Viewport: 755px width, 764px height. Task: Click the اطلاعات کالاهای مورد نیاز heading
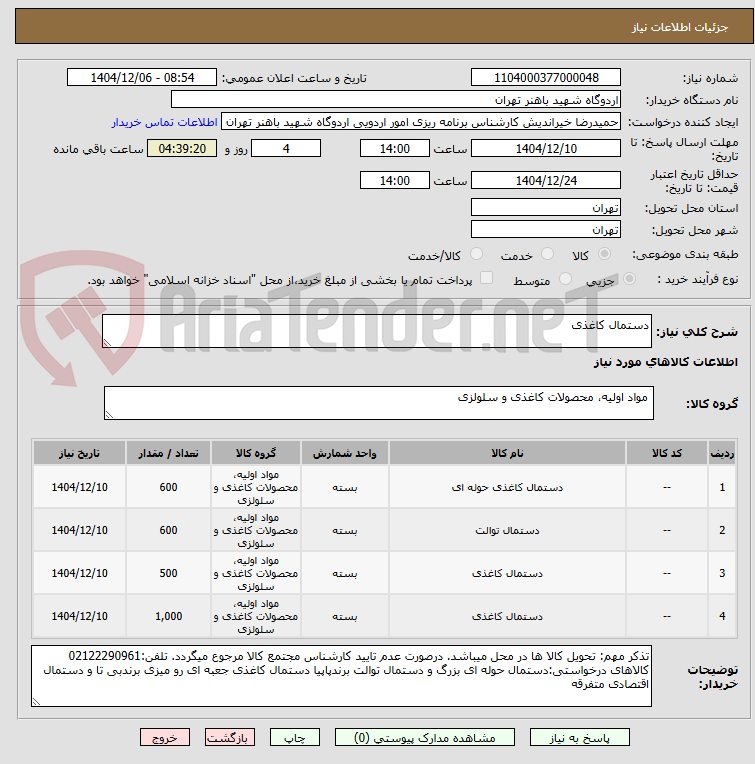(665, 362)
